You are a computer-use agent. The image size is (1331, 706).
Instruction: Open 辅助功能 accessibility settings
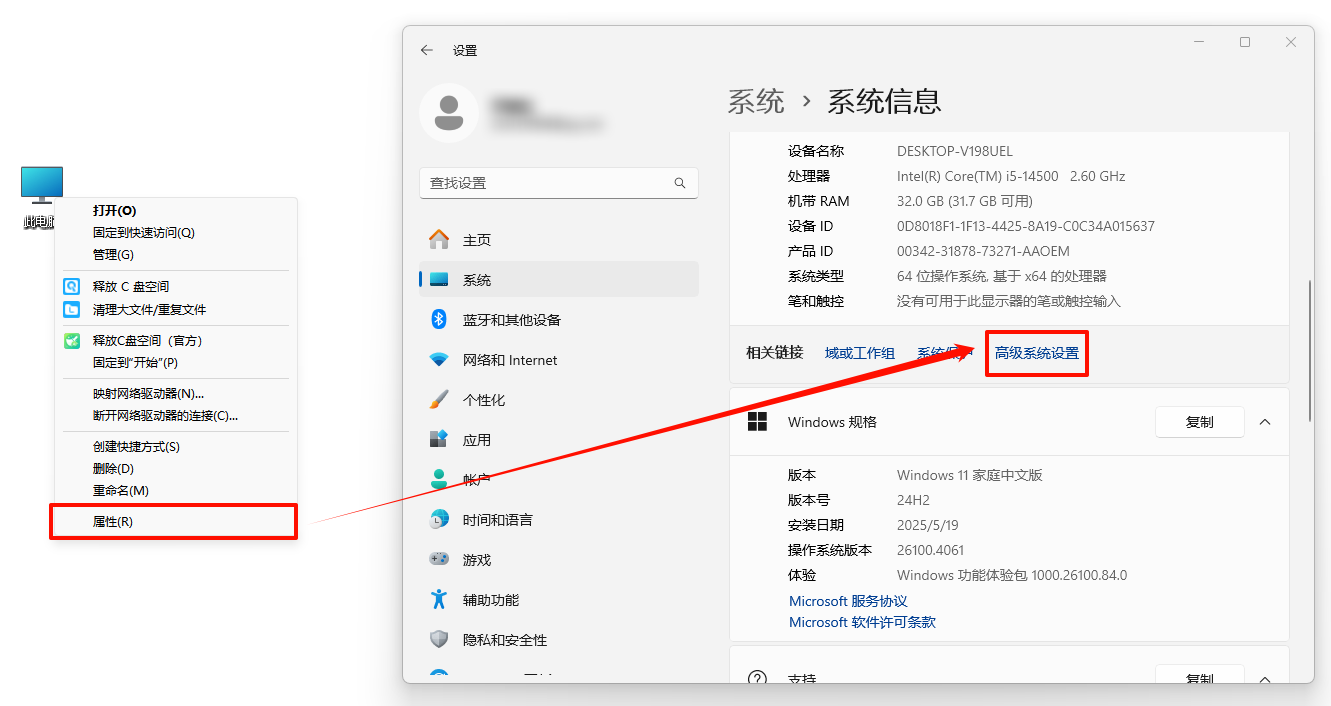tap(490, 600)
